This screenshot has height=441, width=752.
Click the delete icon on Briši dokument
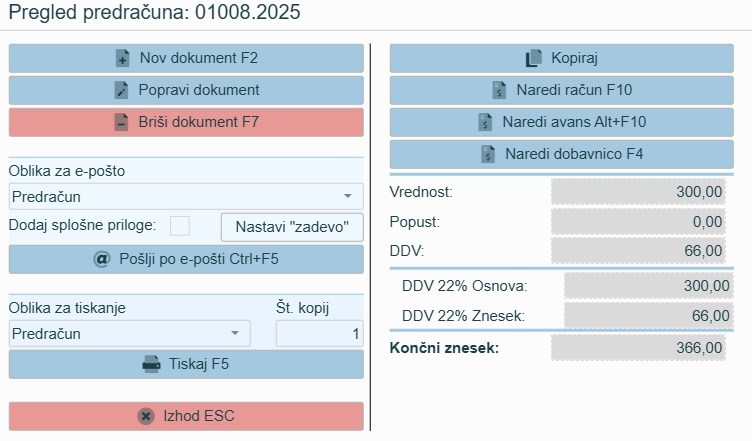pos(121,123)
